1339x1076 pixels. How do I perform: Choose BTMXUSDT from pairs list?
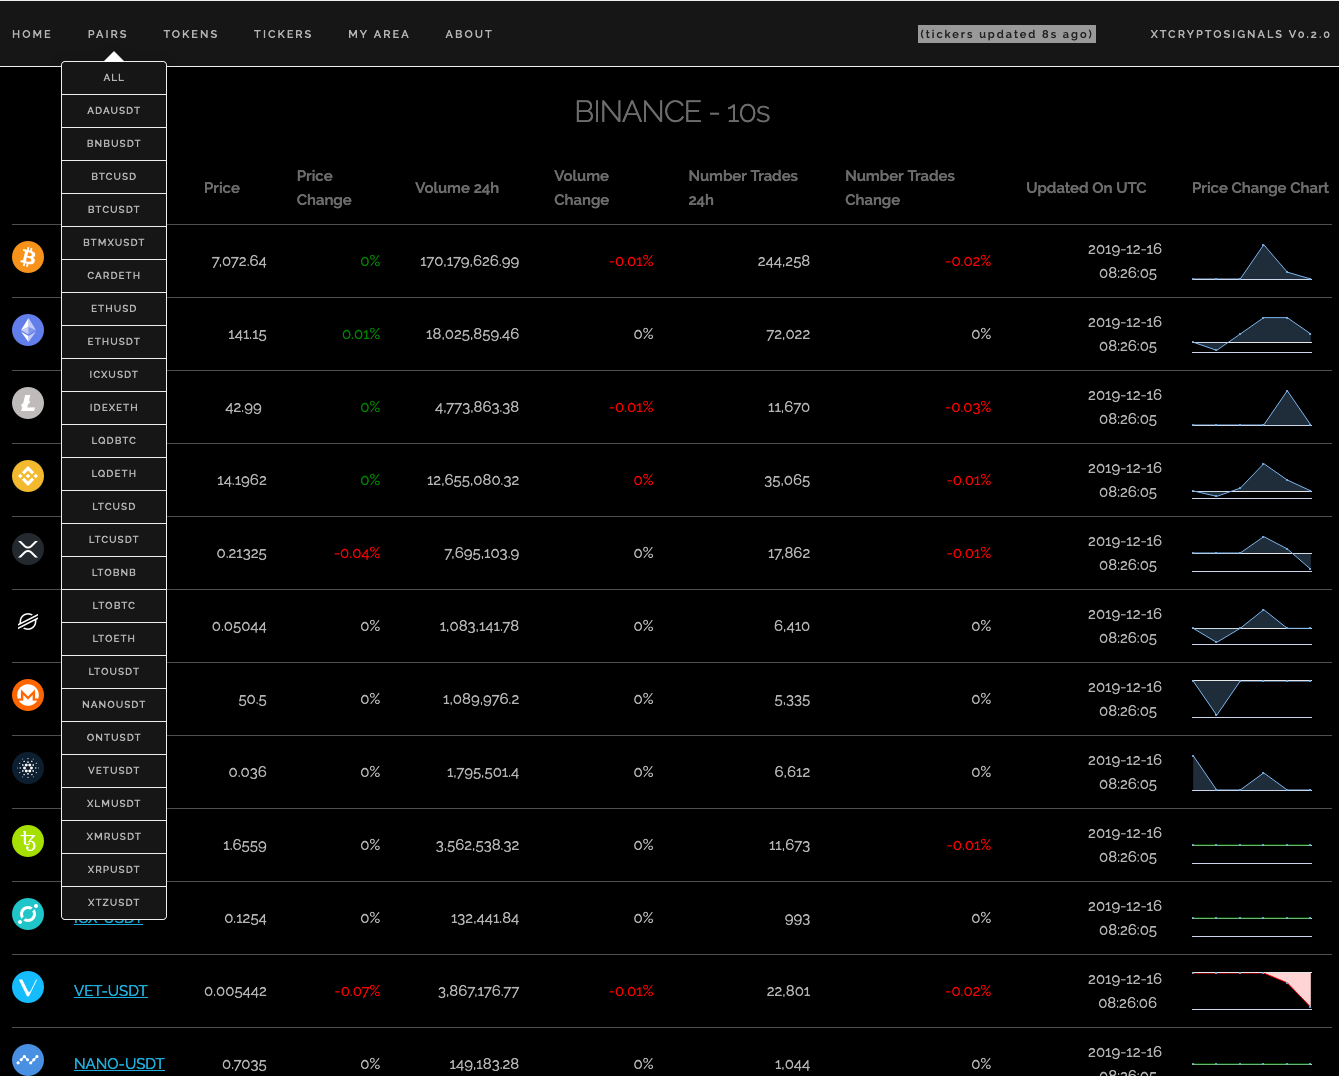pos(114,243)
